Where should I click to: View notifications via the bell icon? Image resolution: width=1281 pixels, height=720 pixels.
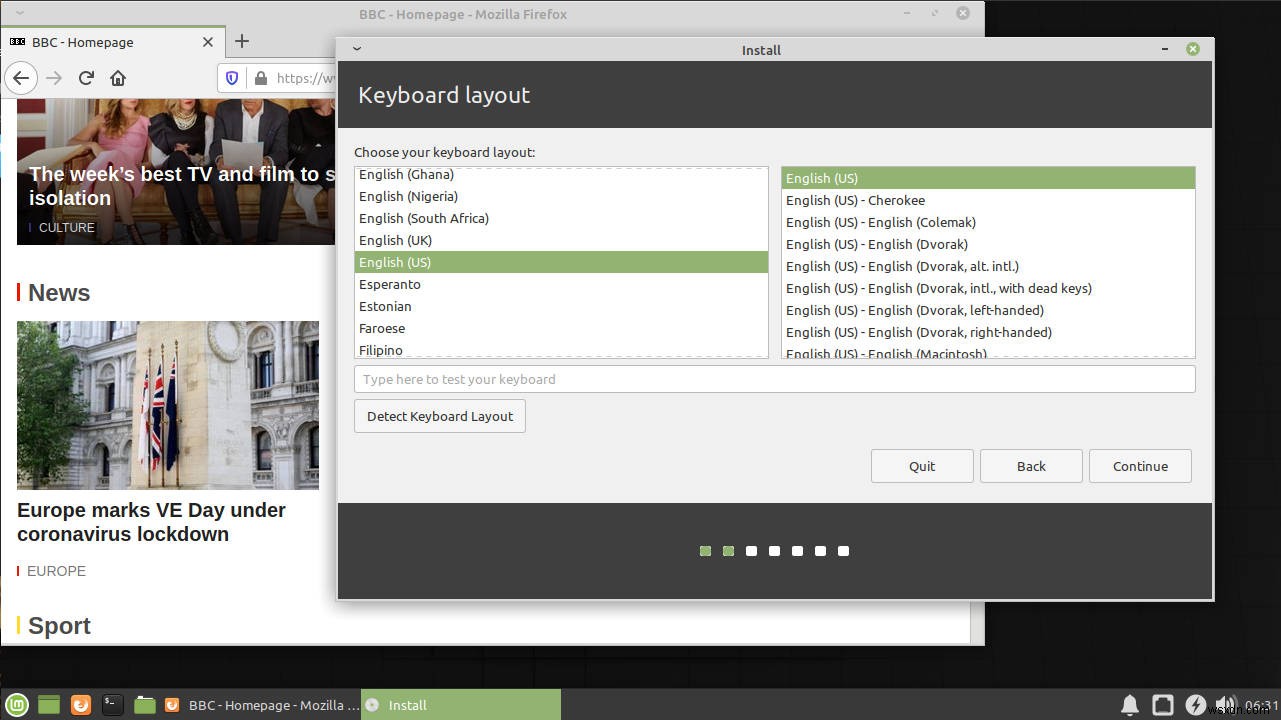(1131, 704)
